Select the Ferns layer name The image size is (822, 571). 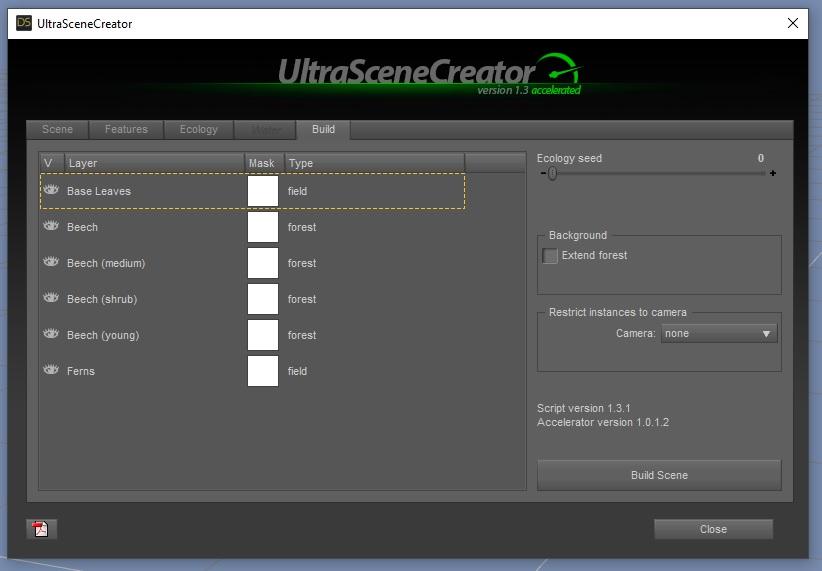point(81,371)
